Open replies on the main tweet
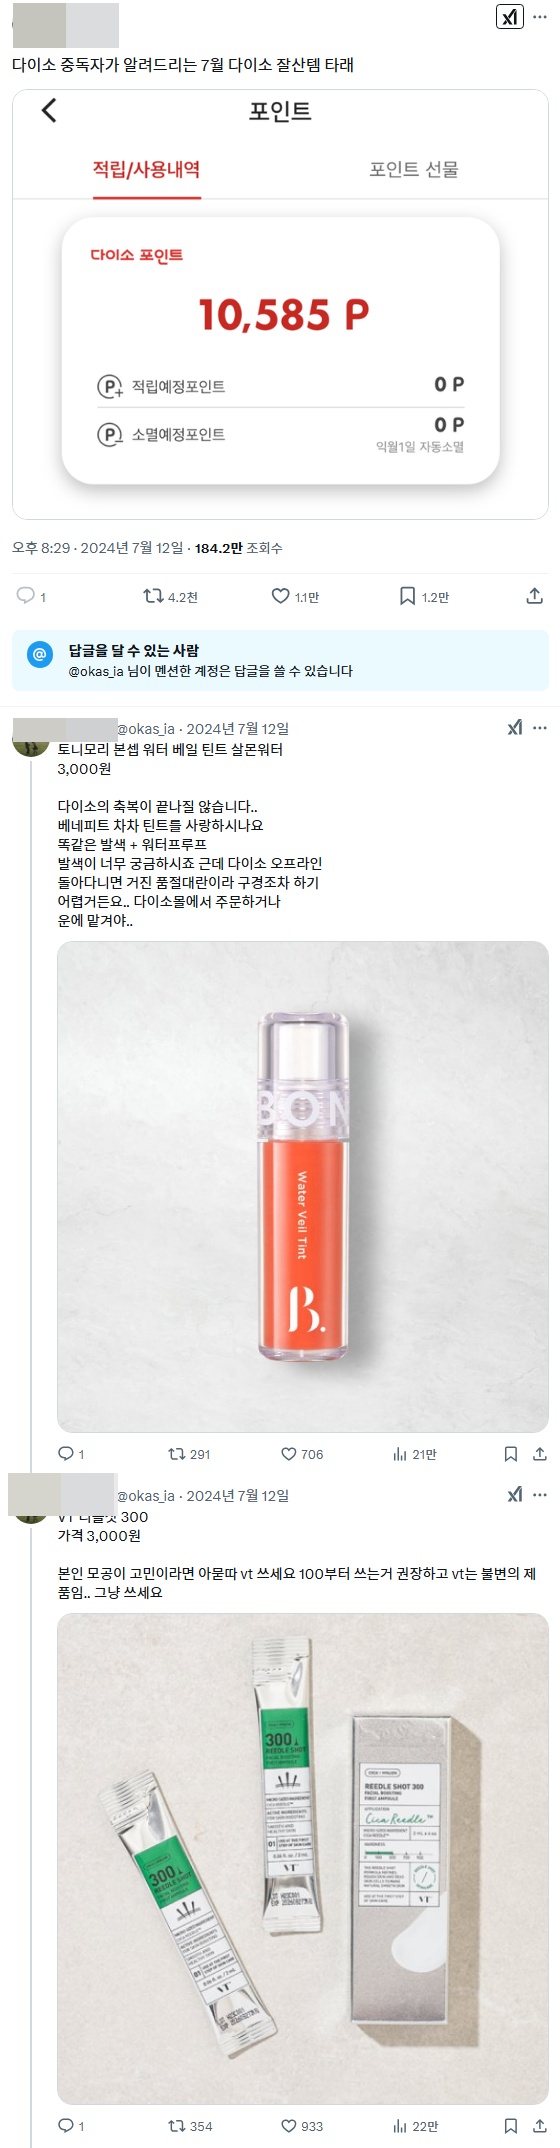The image size is (560, 2148). pyautogui.click(x=32, y=596)
